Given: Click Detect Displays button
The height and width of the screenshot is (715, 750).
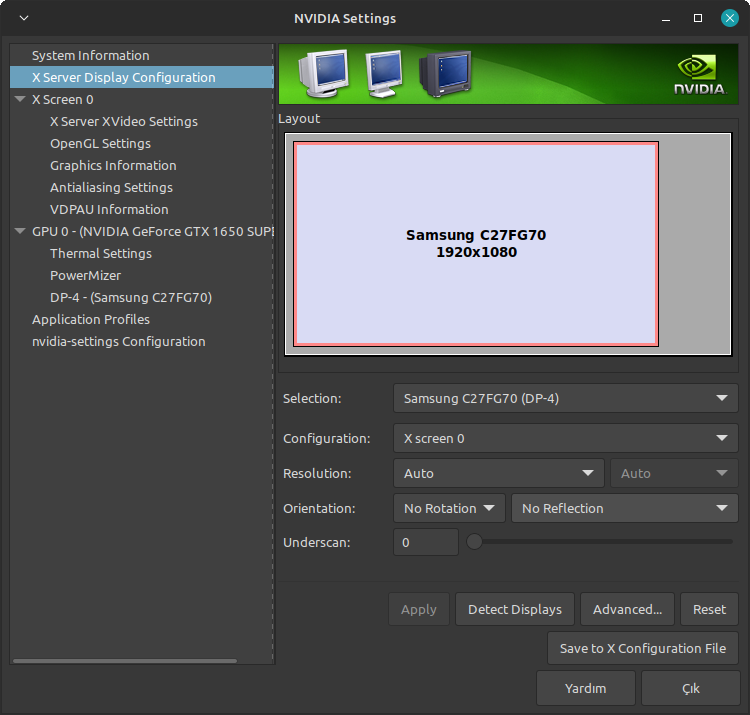Looking at the screenshot, I should (515, 609).
